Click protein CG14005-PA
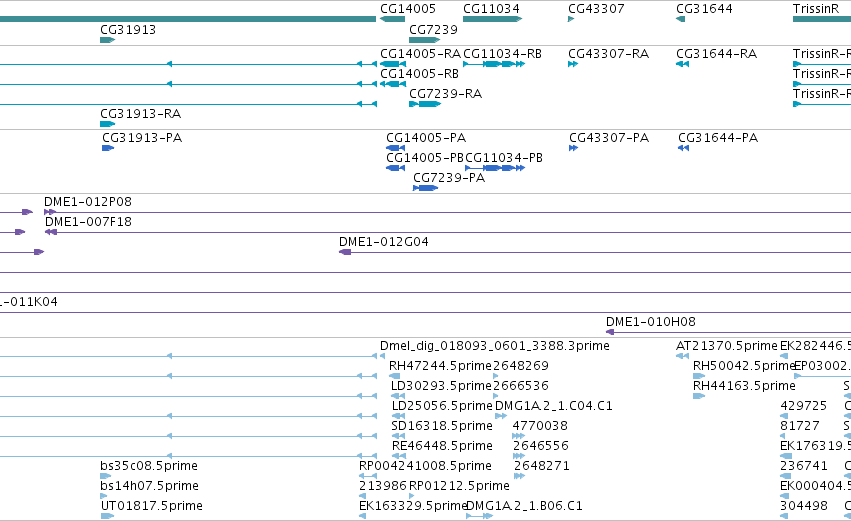Image resolution: width=851 pixels, height=521 pixels. (x=396, y=148)
